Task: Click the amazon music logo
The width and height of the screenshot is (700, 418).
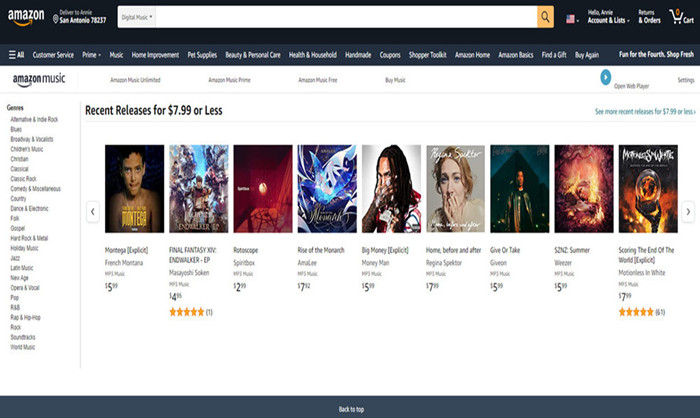Action: 39,80
